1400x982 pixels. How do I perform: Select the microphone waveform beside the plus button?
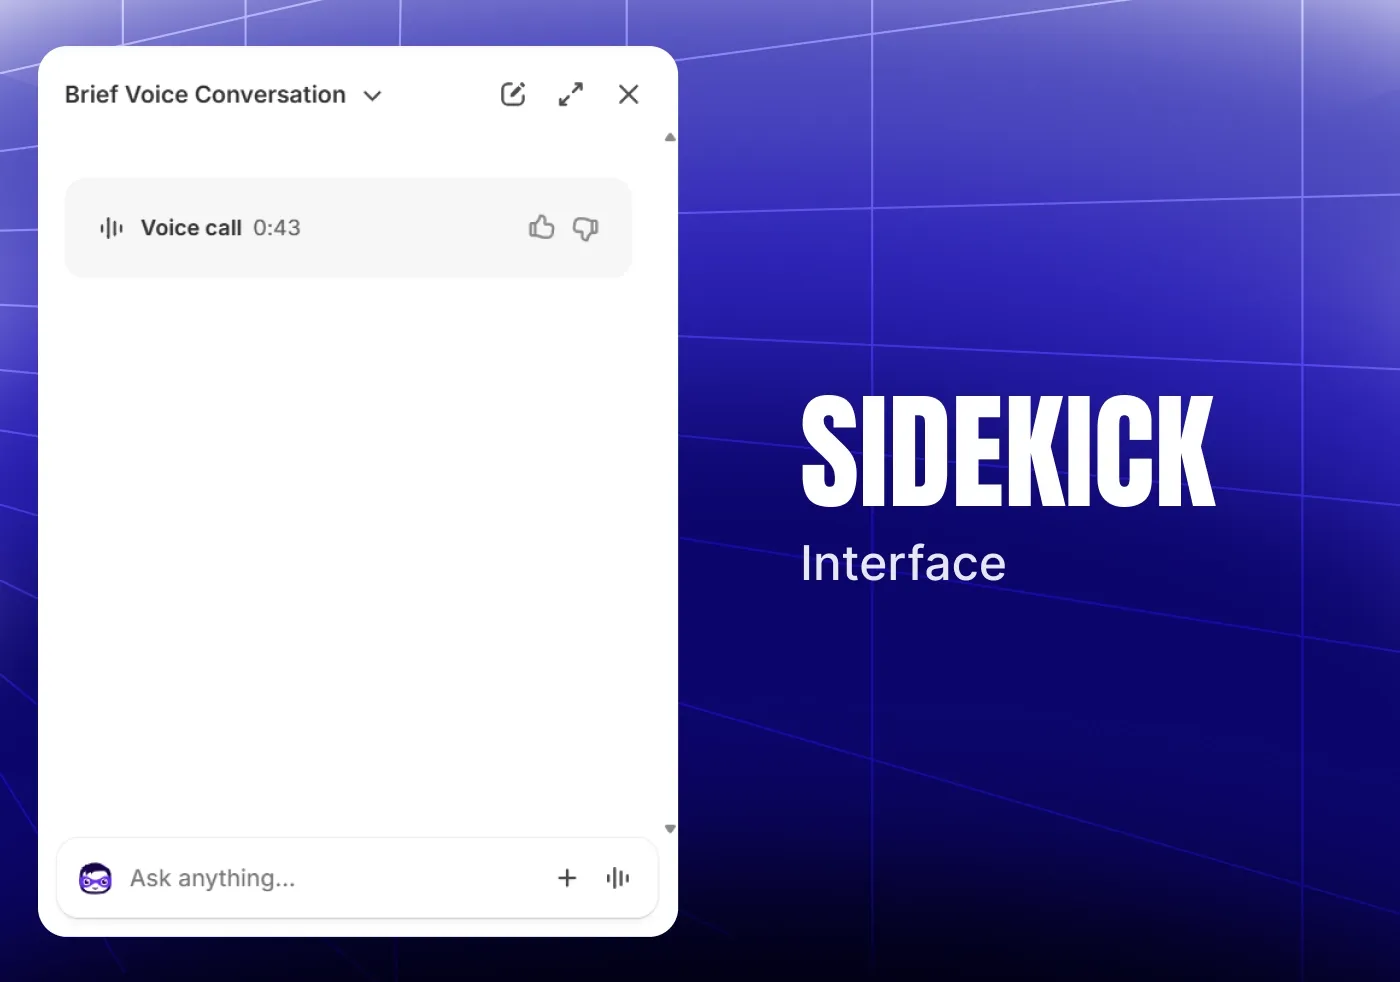617,878
